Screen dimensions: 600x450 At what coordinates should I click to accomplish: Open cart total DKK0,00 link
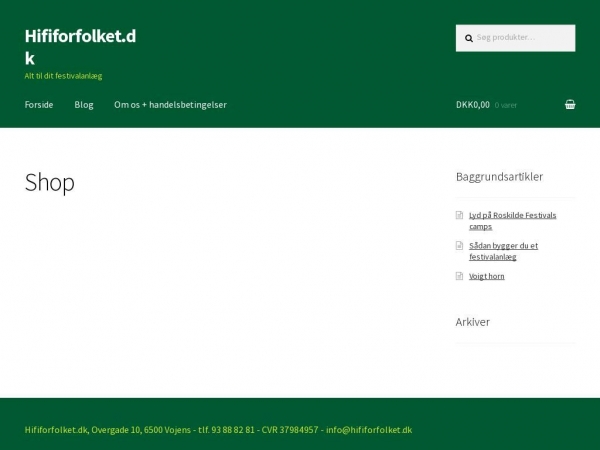473,104
